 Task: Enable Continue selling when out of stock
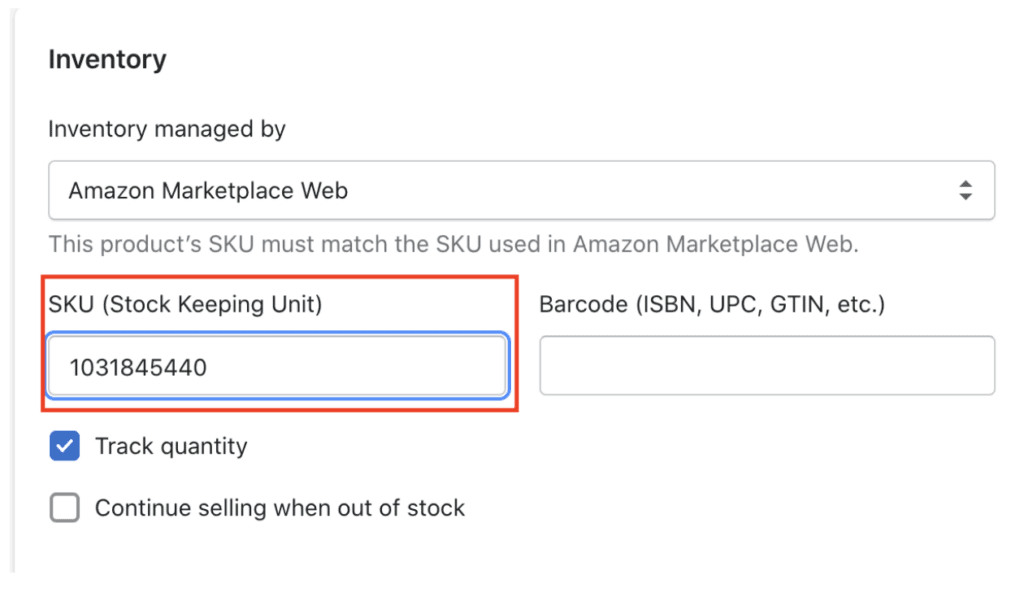[64, 508]
